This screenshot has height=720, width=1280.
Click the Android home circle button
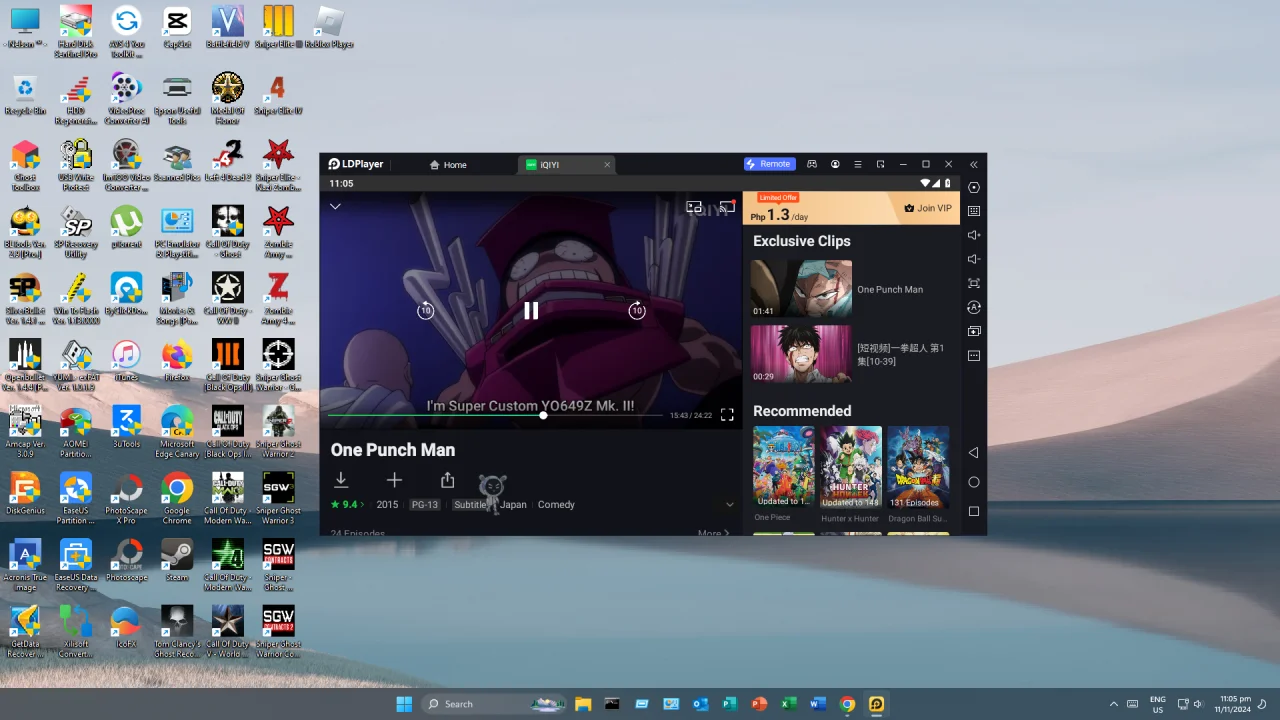pos(974,482)
